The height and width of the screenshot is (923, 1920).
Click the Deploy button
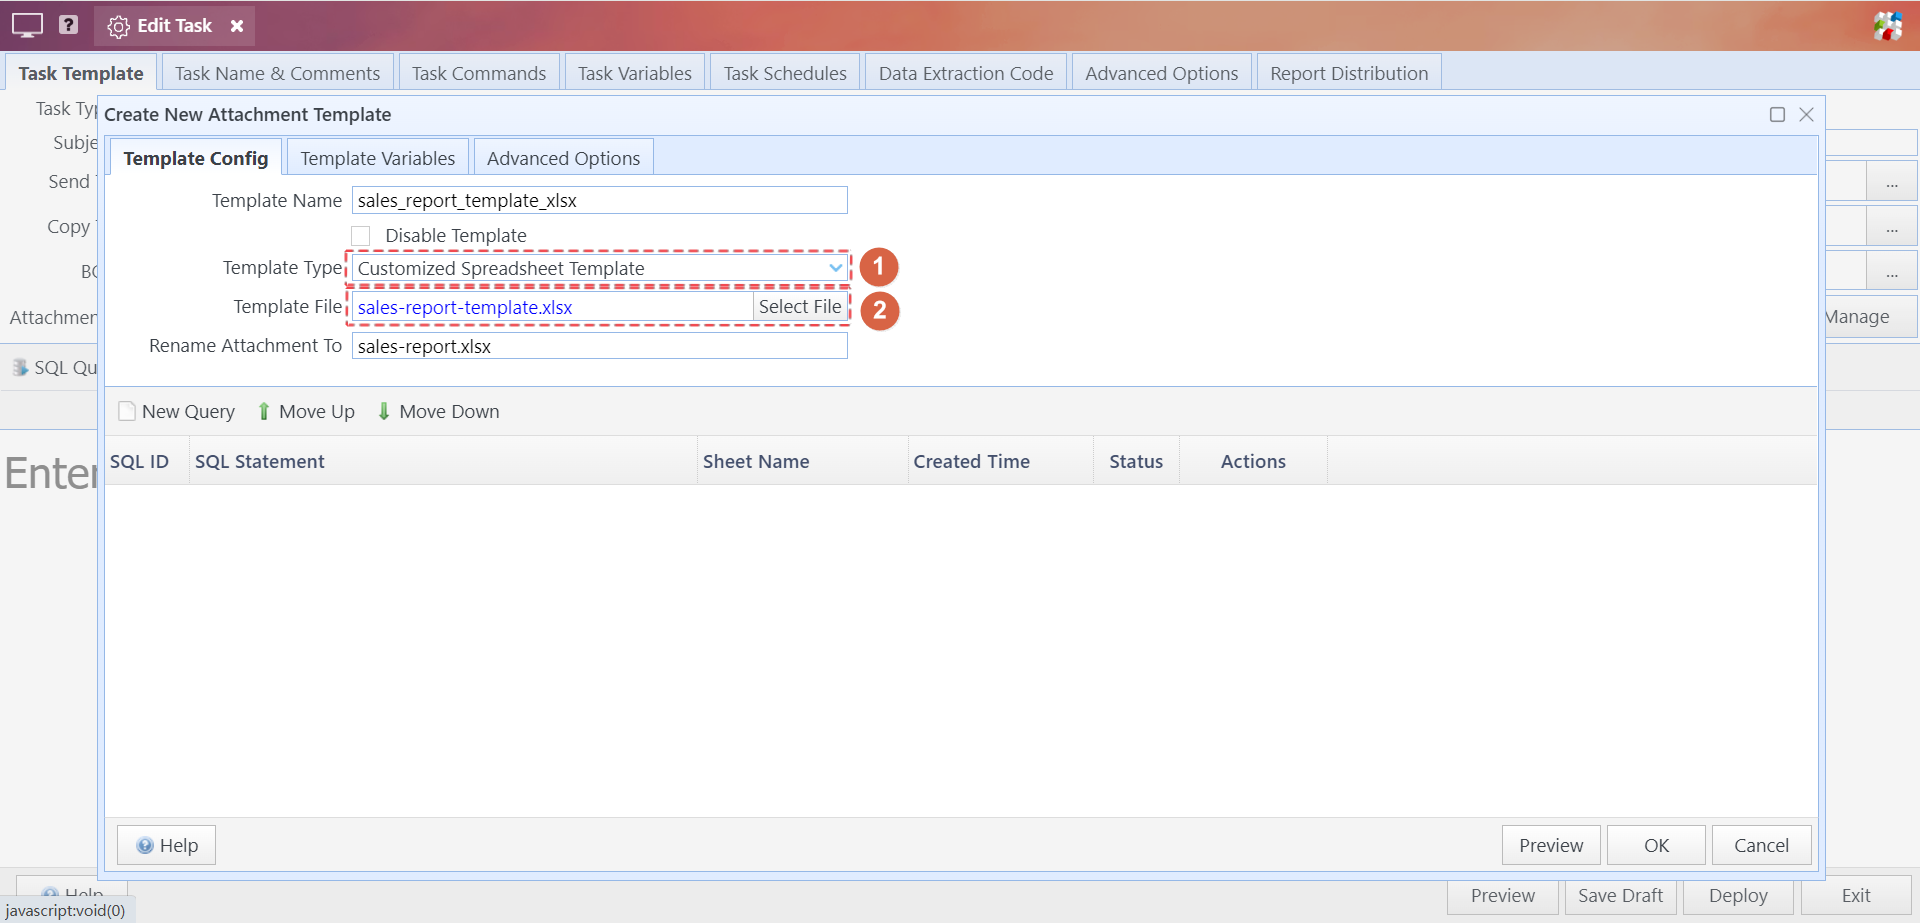[x=1738, y=896]
